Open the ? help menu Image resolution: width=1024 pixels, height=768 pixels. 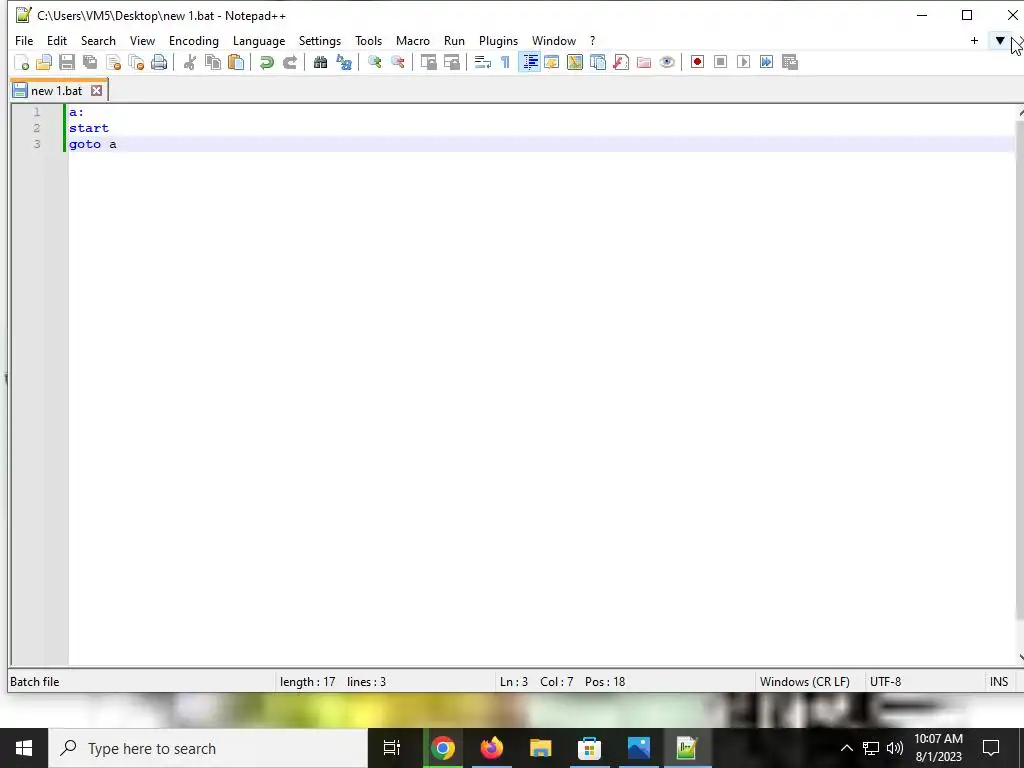pos(592,40)
